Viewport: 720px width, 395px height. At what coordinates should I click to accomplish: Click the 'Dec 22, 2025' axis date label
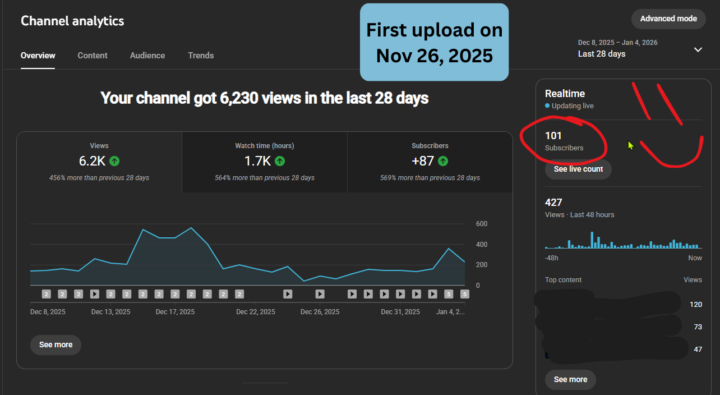click(255, 312)
